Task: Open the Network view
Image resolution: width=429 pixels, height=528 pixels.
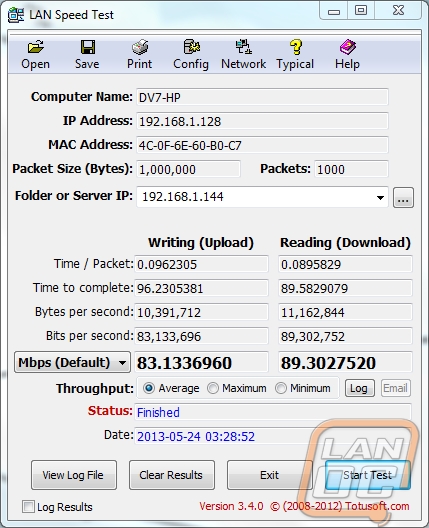Action: (243, 55)
